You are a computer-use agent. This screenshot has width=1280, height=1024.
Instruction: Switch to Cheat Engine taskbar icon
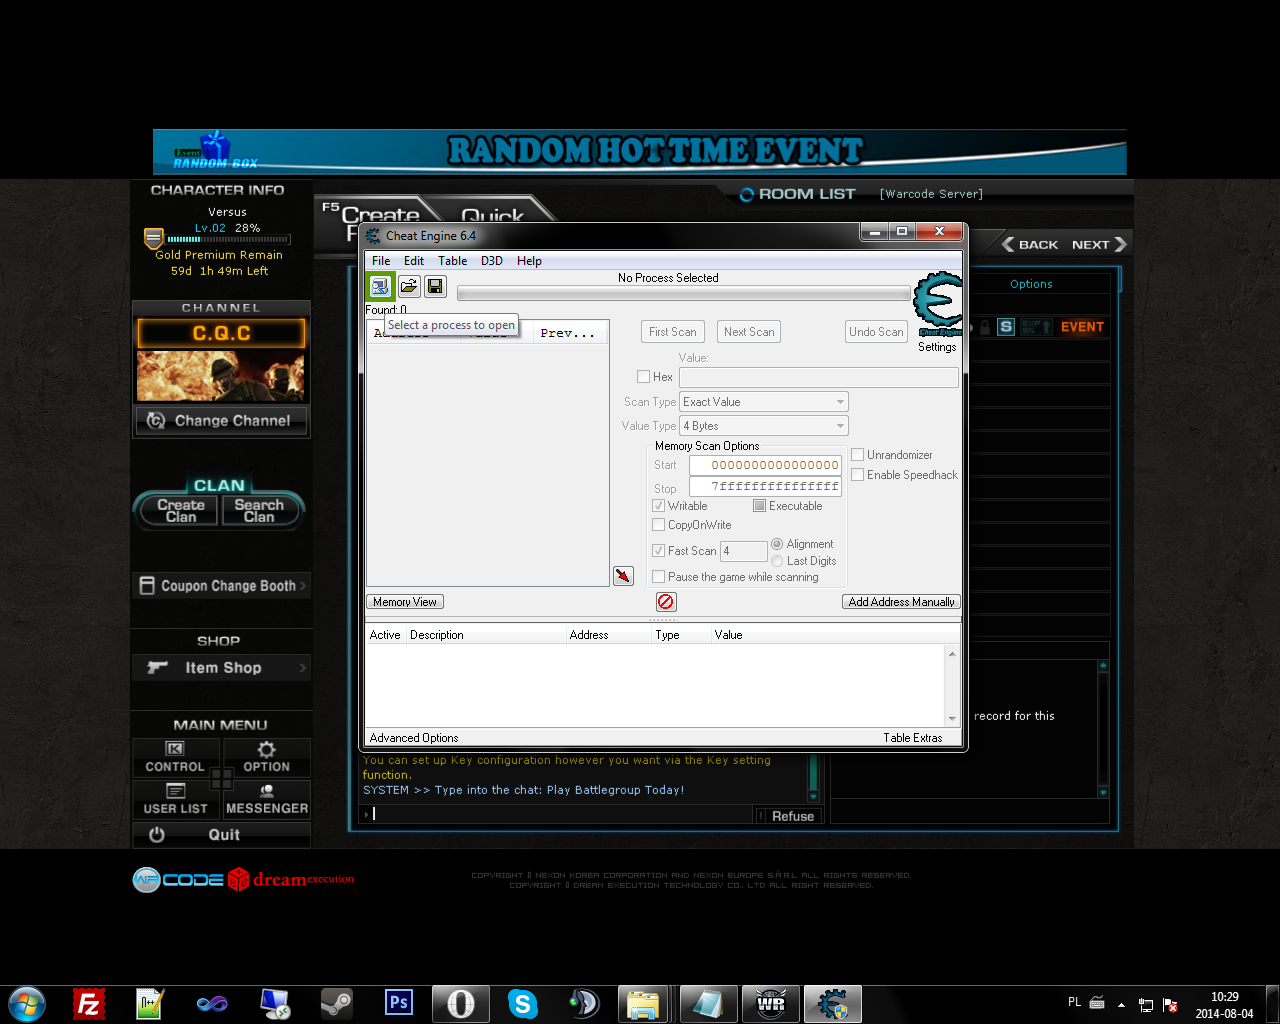832,1004
